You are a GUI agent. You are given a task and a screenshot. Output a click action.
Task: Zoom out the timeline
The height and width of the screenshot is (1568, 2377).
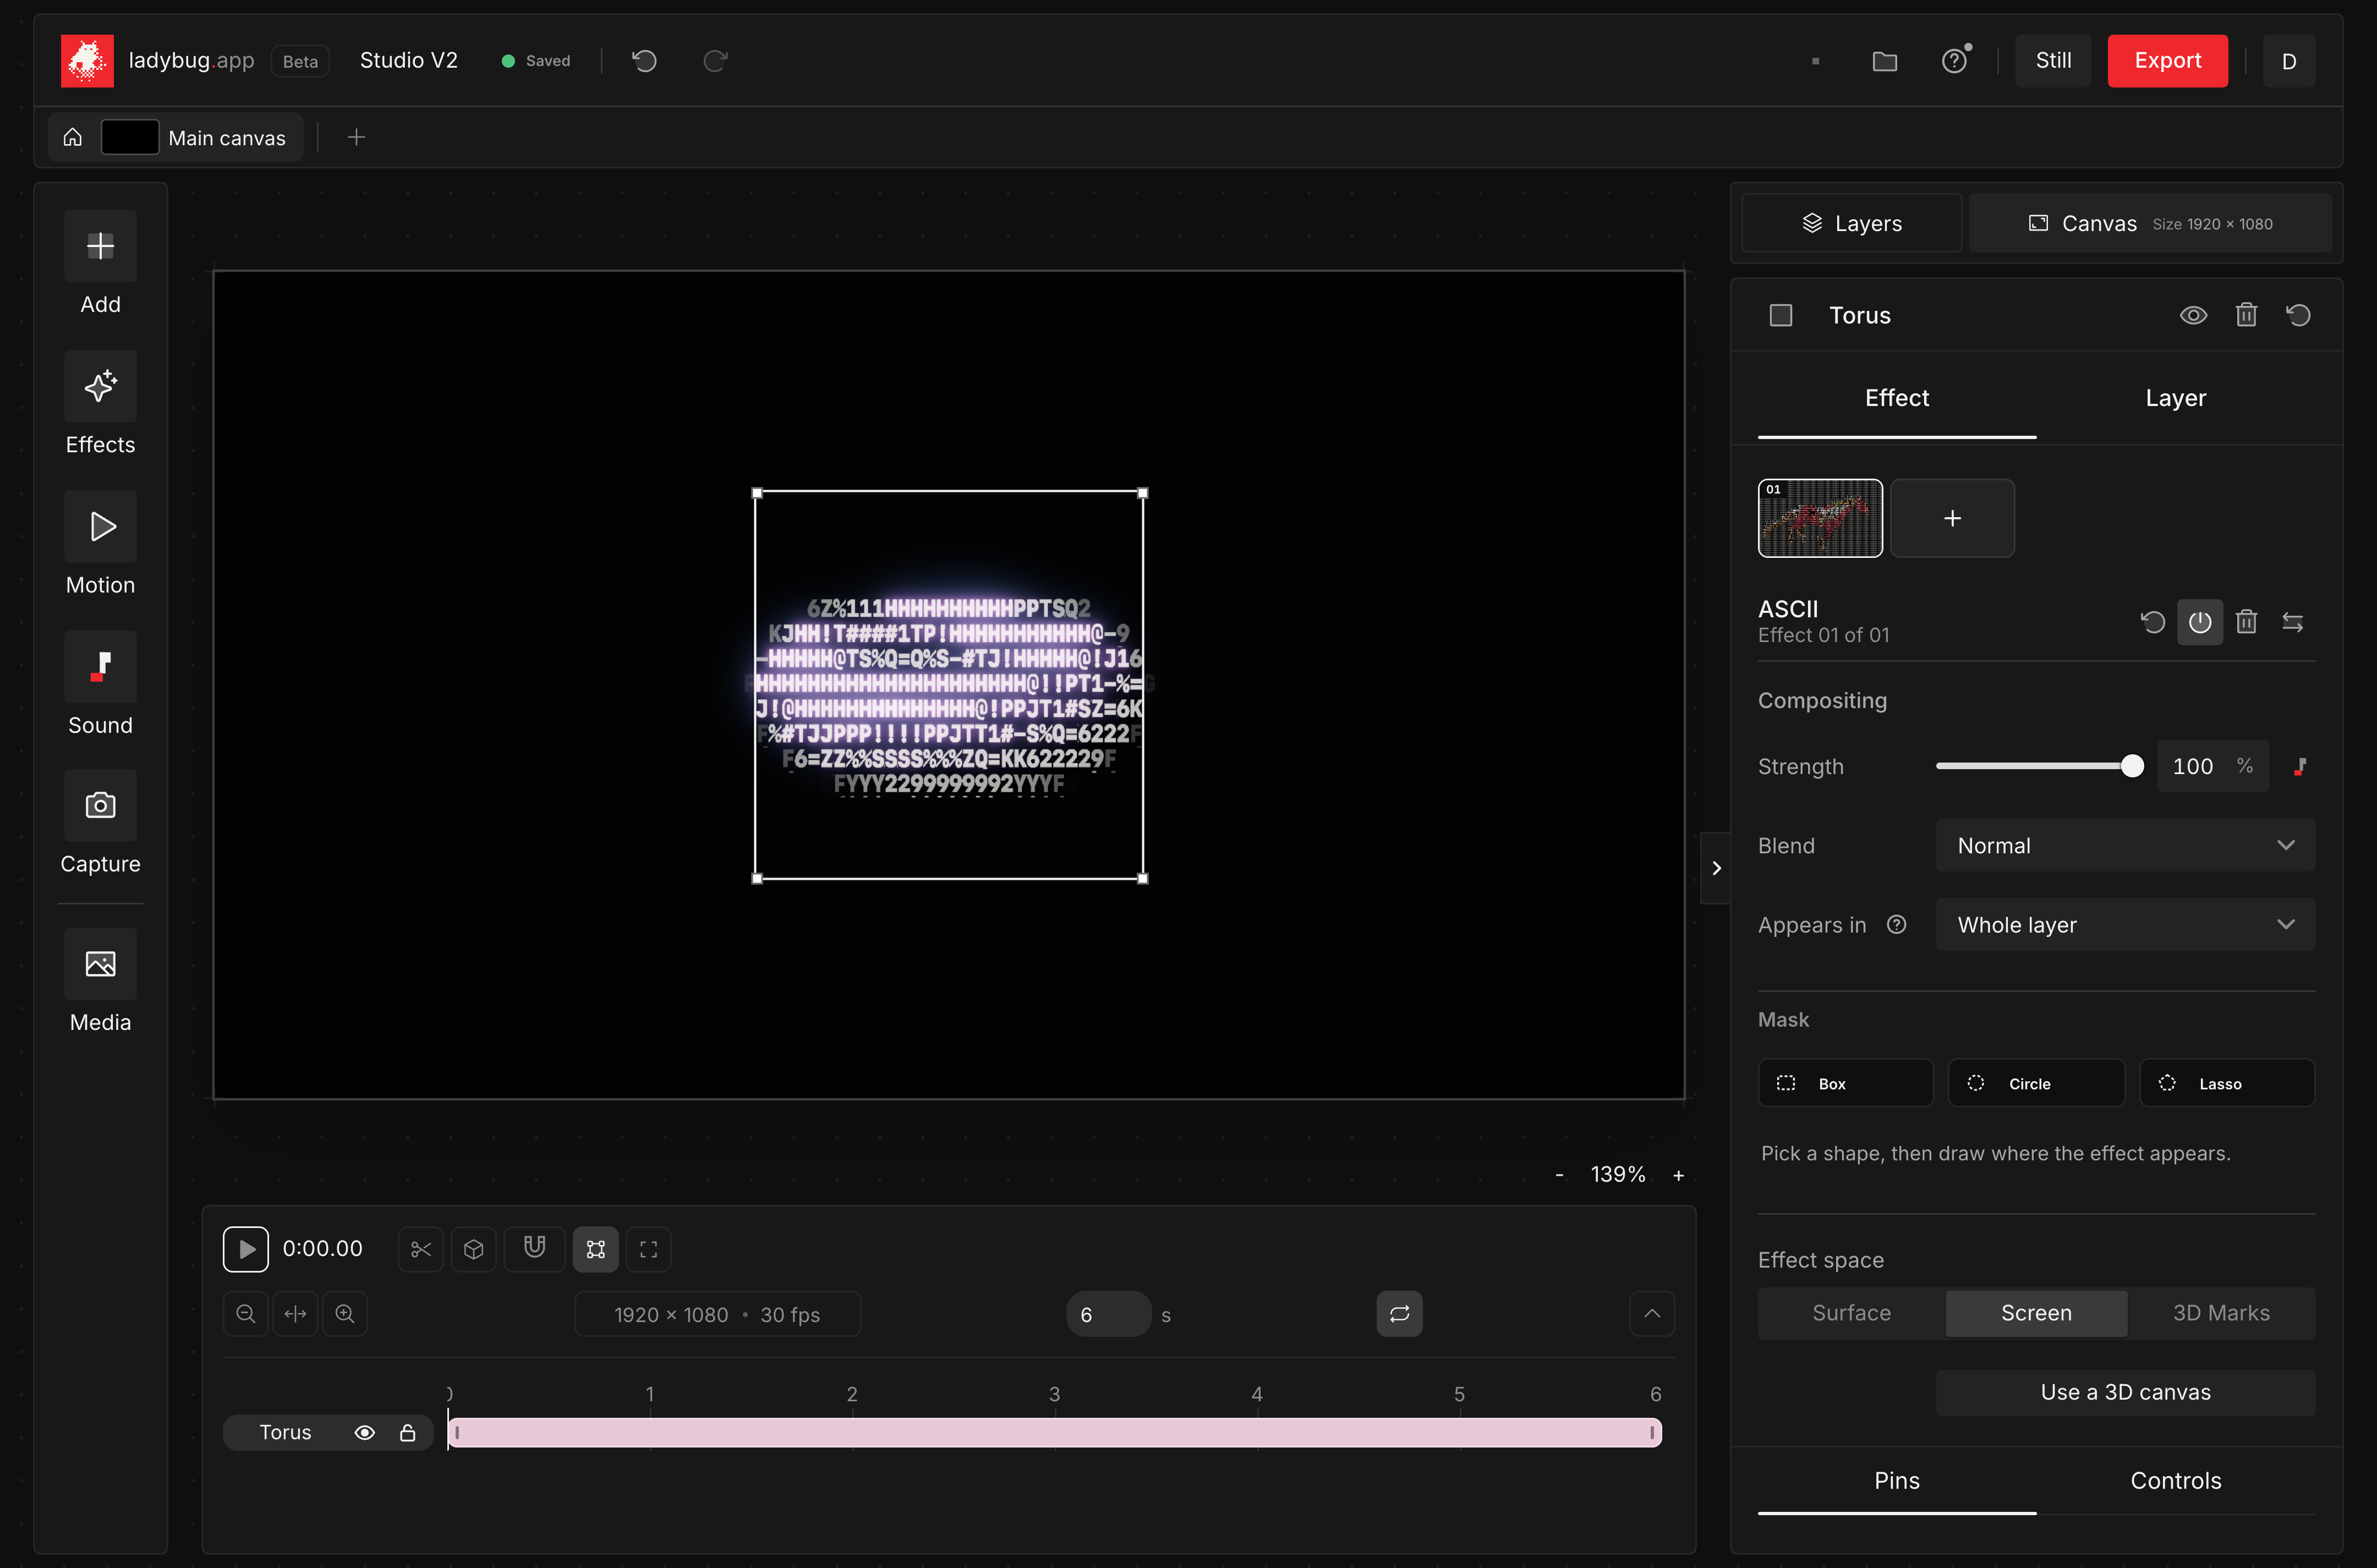click(x=245, y=1314)
